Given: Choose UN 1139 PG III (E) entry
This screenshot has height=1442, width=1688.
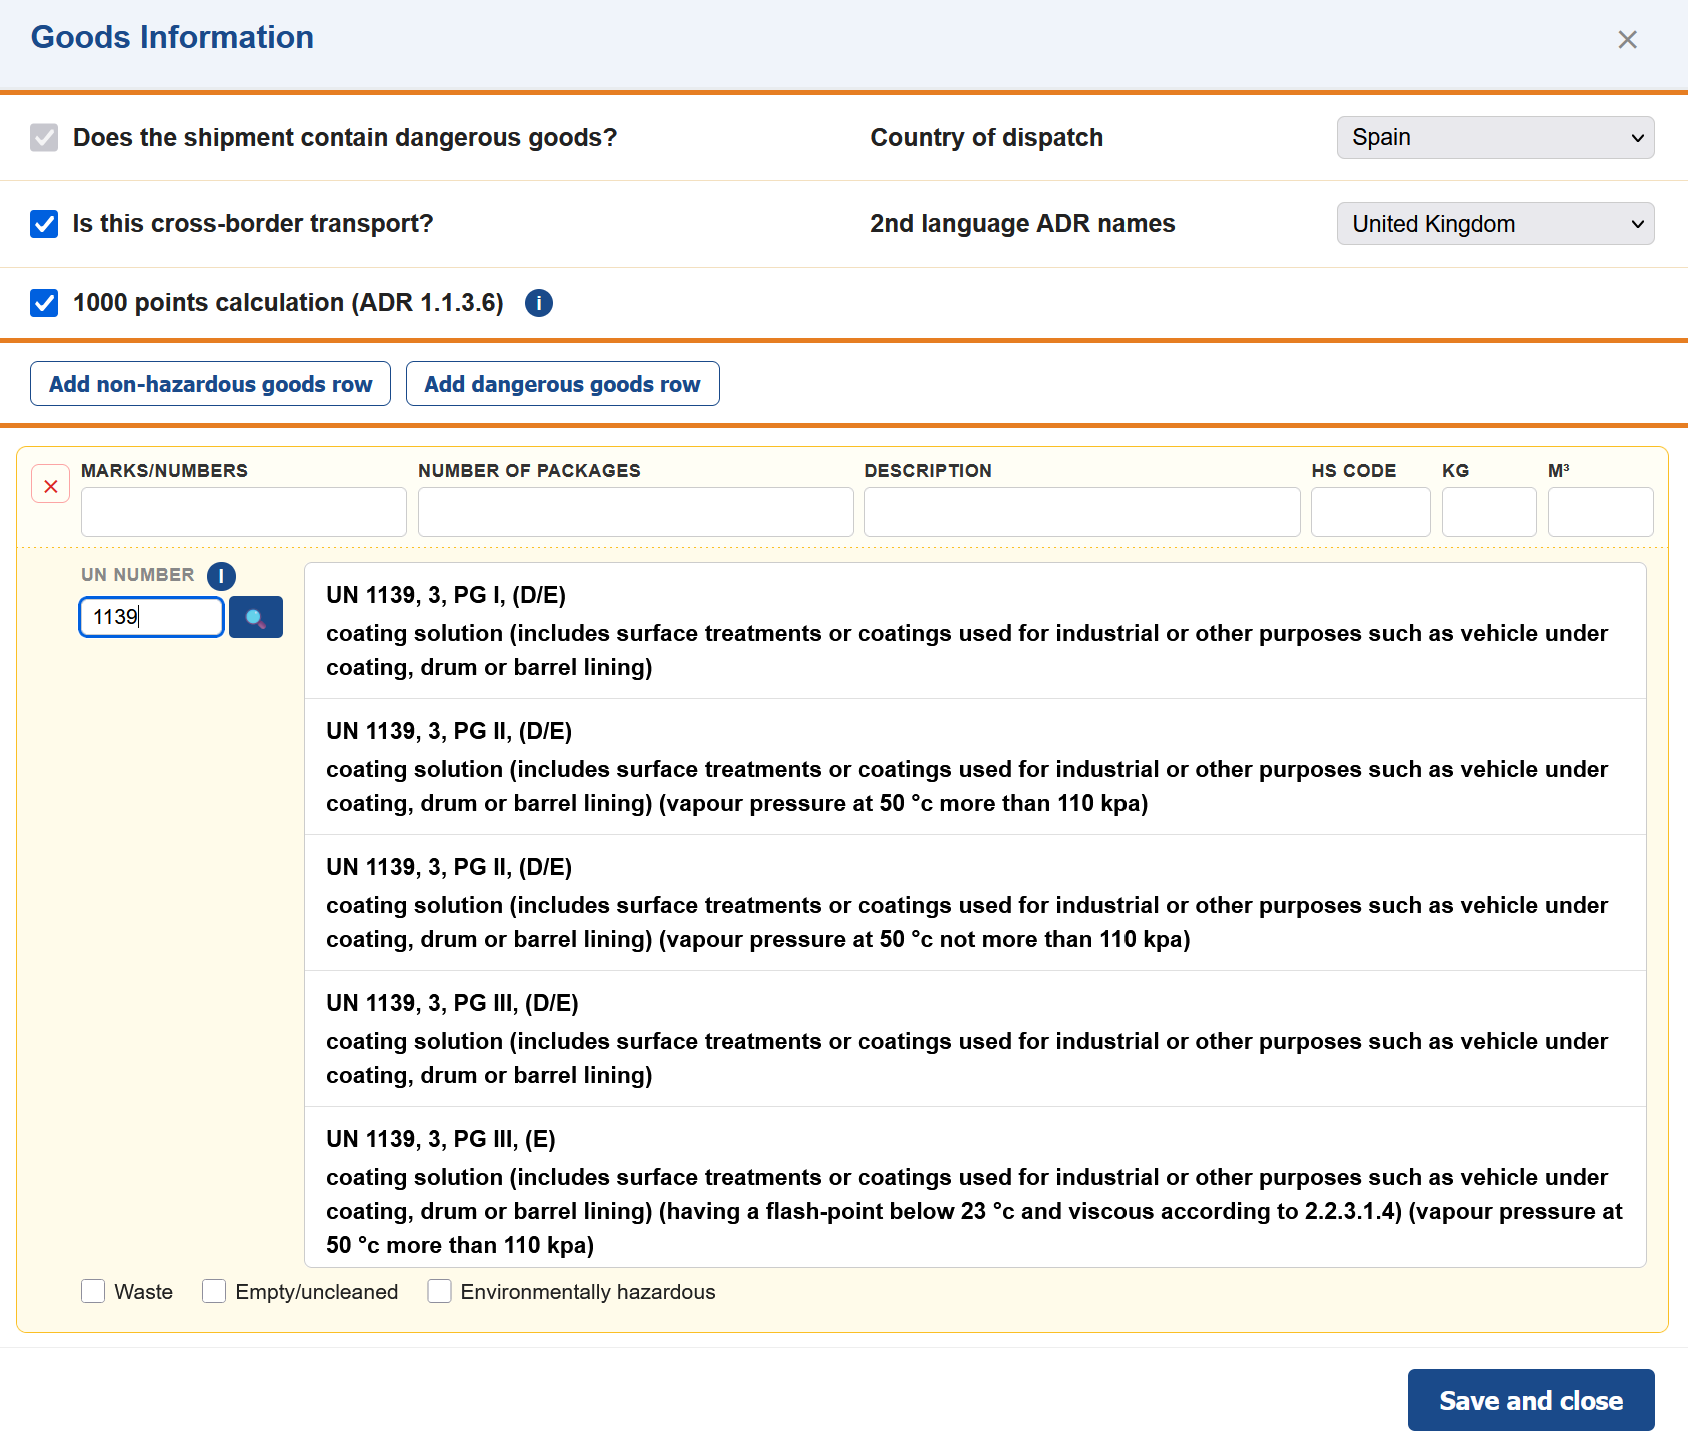Looking at the screenshot, I should (x=974, y=1190).
